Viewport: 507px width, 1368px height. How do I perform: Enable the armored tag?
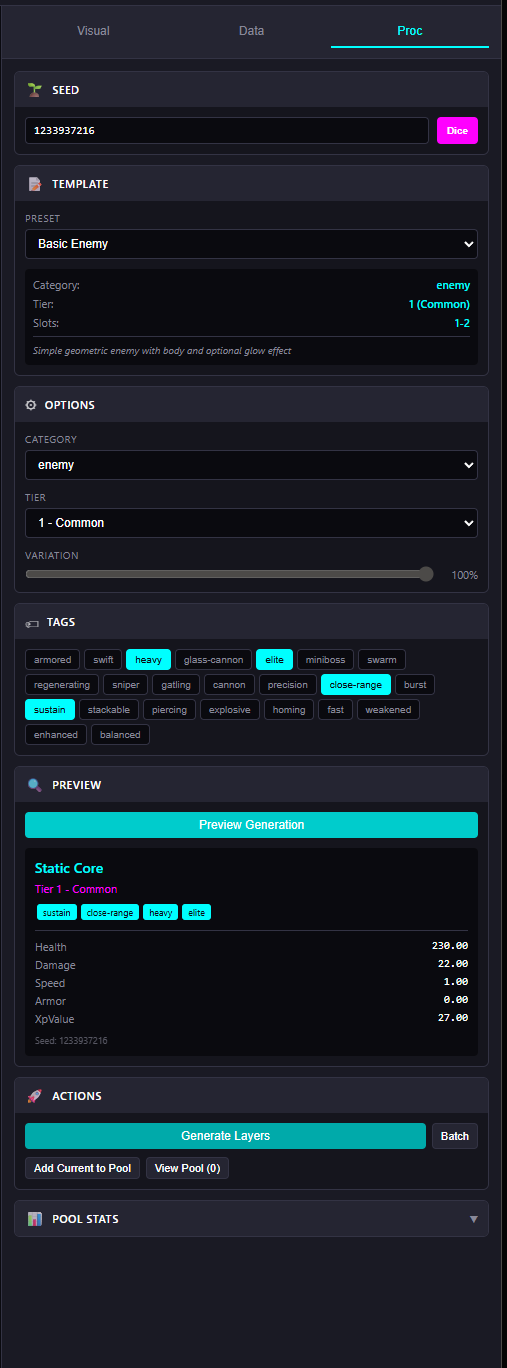coord(52,659)
